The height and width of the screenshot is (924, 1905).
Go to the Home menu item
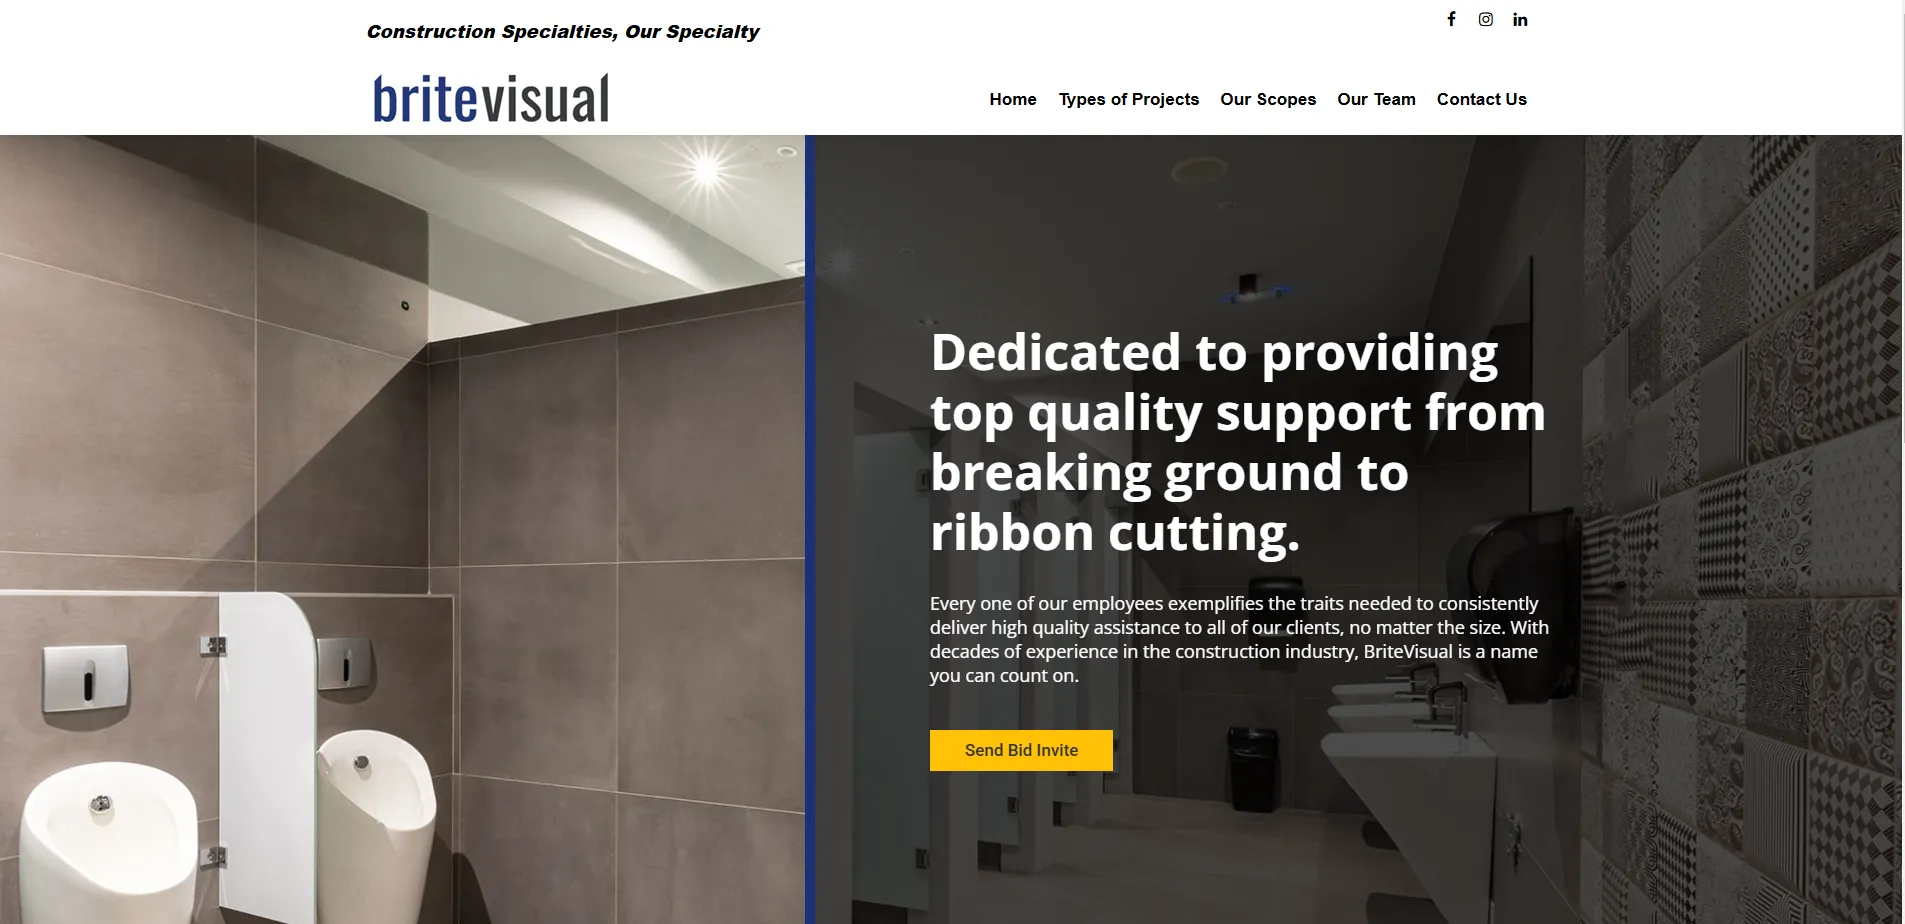1013,99
